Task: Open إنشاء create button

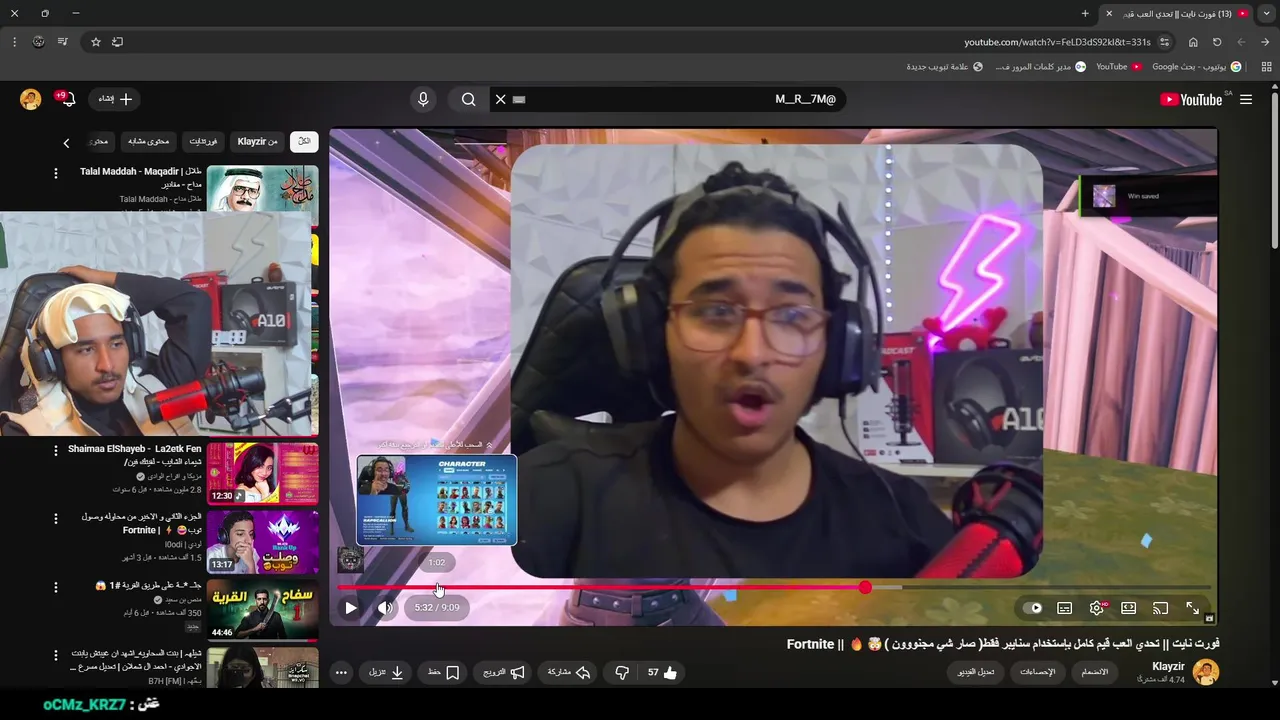Action: click(x=114, y=99)
